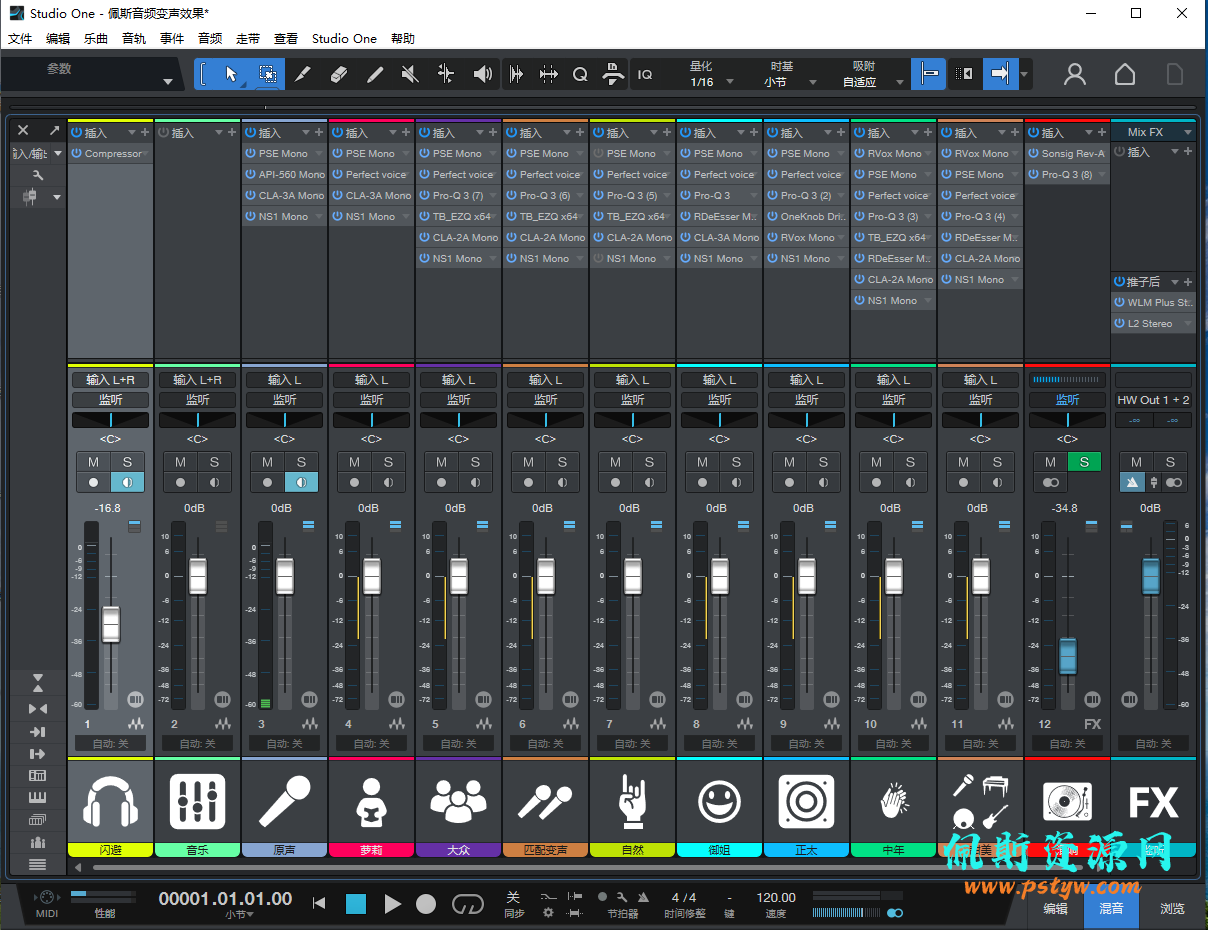
Task: Turn off monitor on channel 3
Action: coord(301,482)
